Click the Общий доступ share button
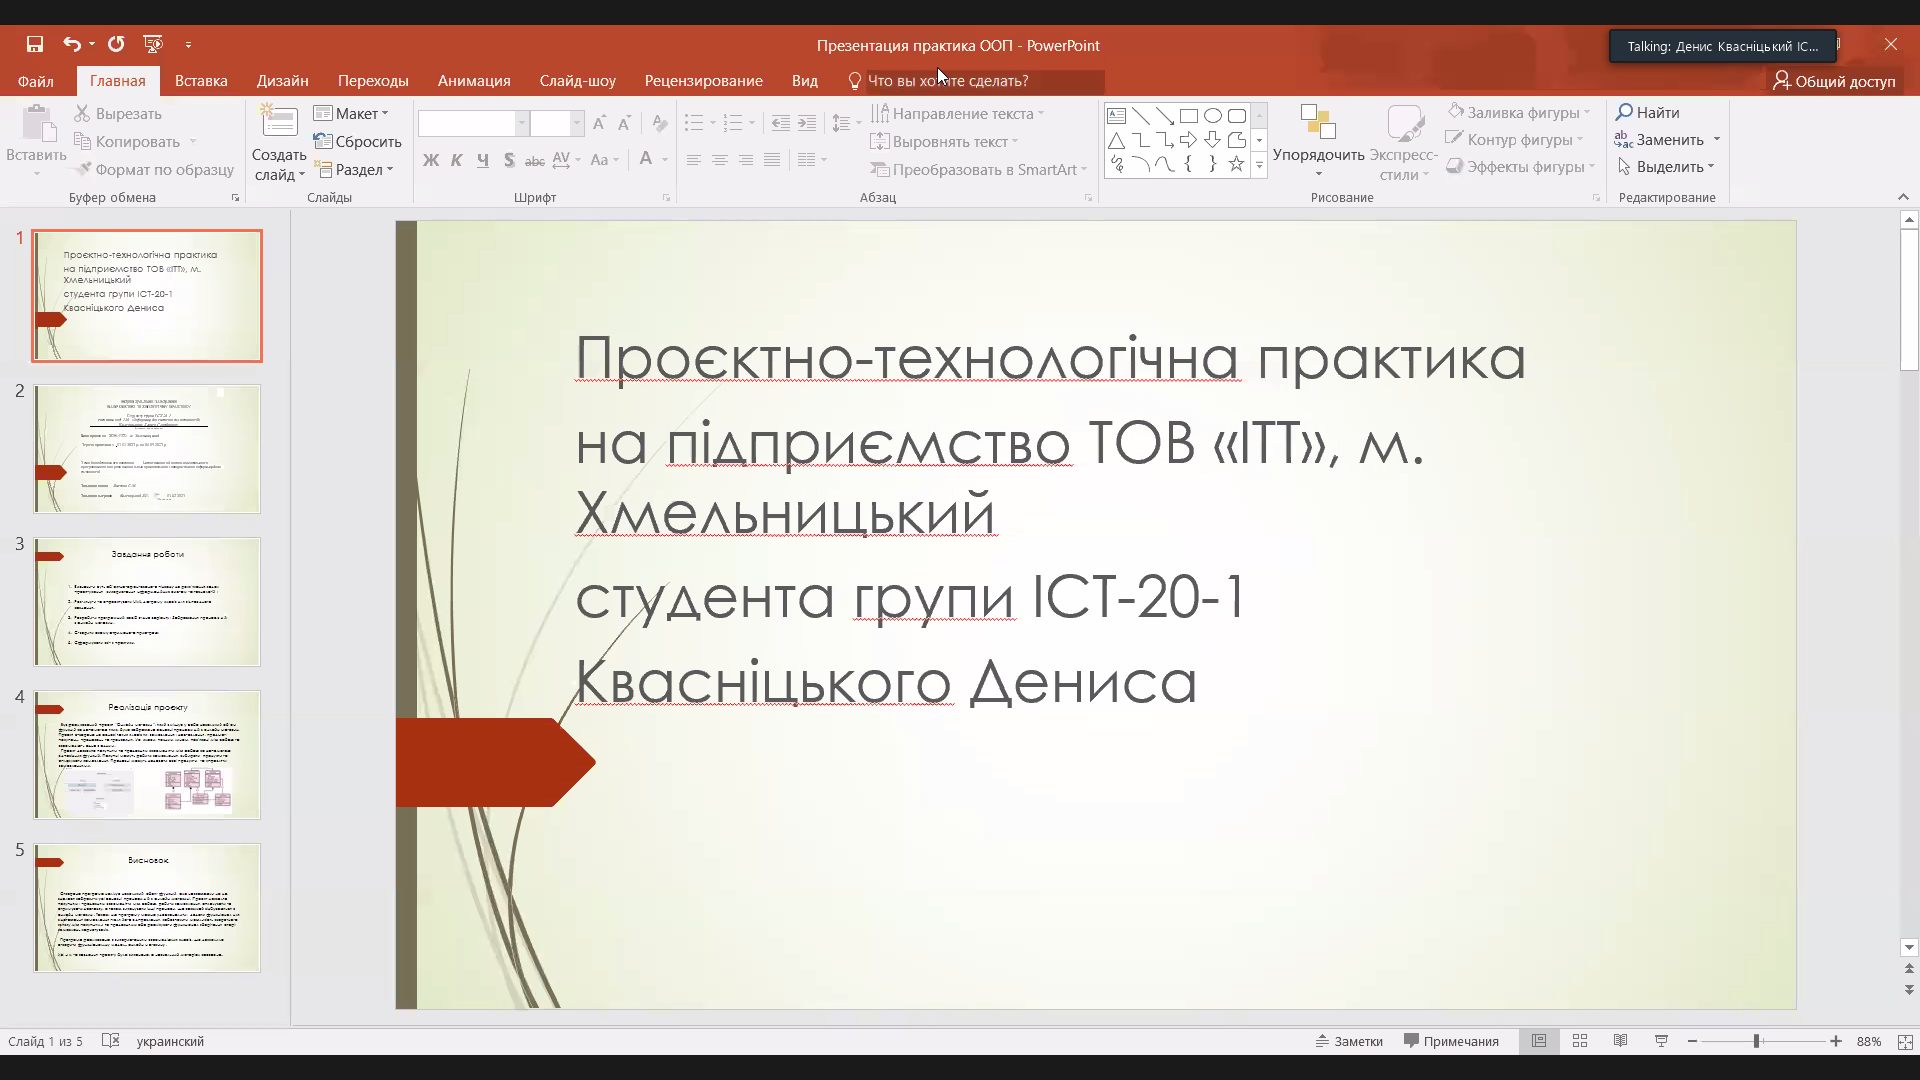The width and height of the screenshot is (1920, 1080). (1834, 81)
